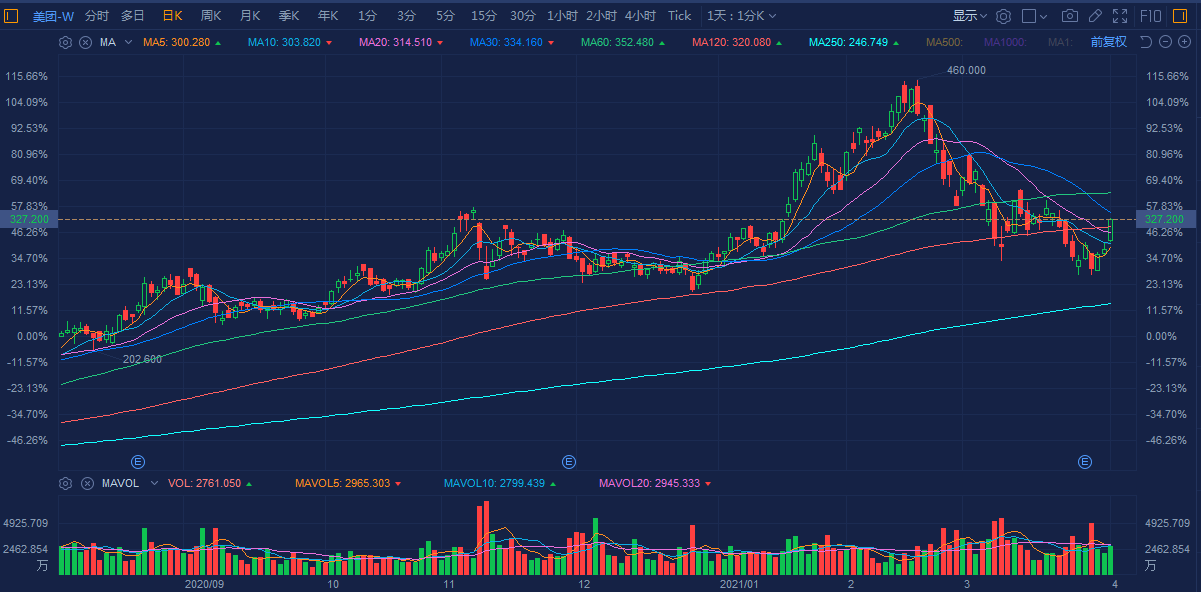The width and height of the screenshot is (1201, 592).
Task: Open the 1天:1分K period dropdown
Action: coord(741,16)
